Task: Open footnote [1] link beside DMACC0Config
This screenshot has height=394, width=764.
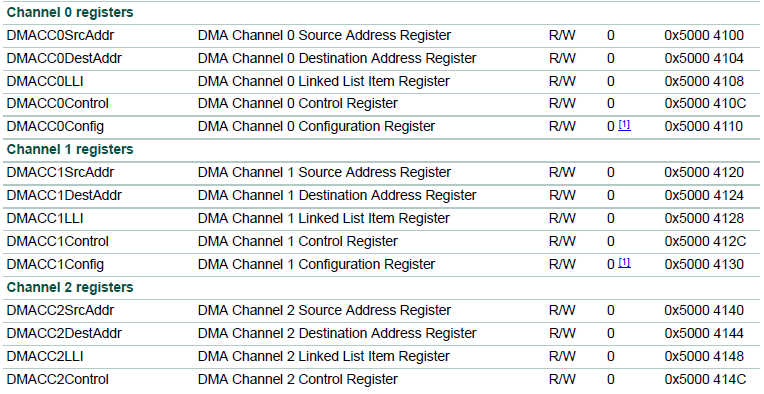Action: [624, 125]
